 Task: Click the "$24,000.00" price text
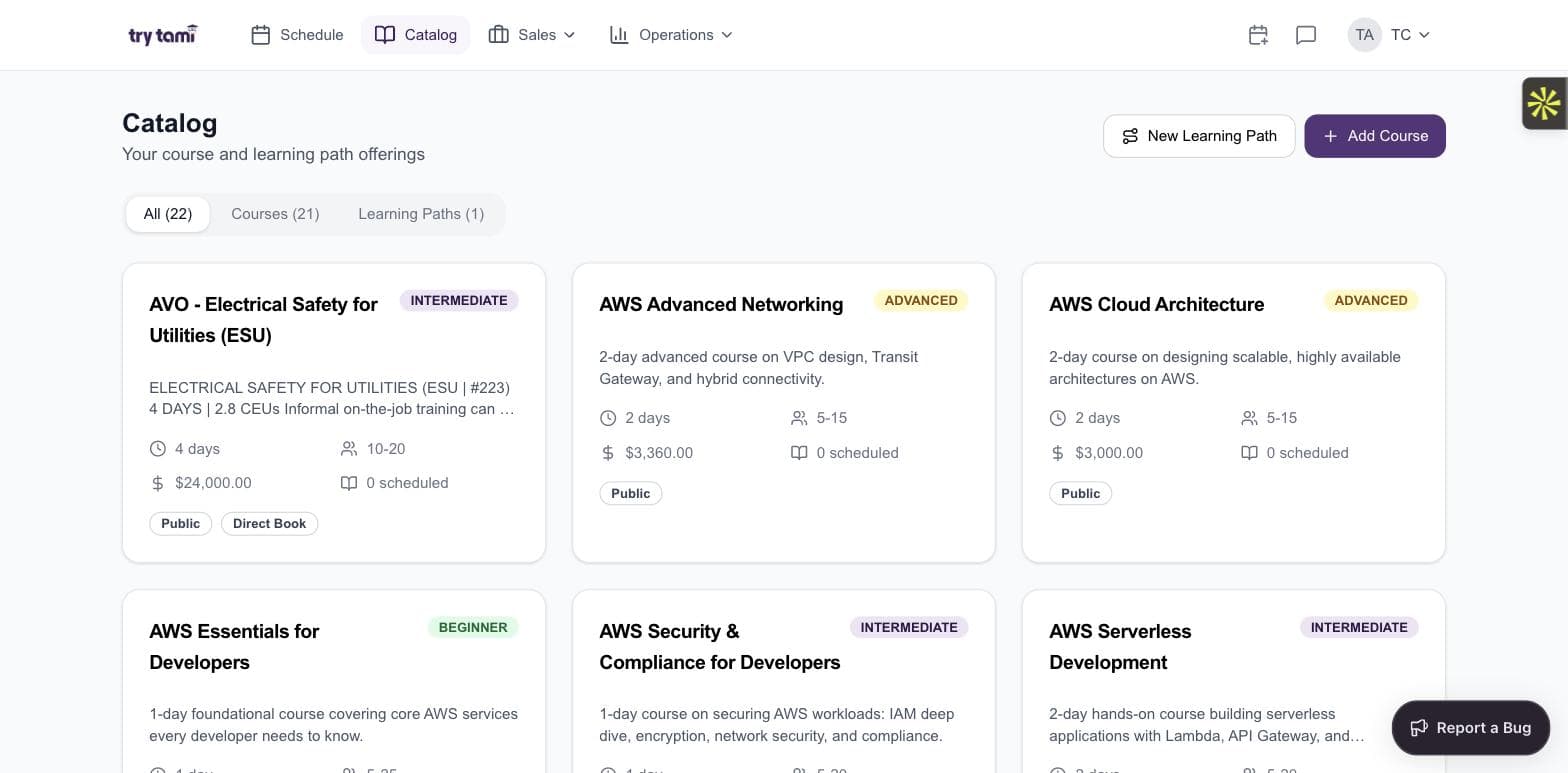click(x=213, y=483)
